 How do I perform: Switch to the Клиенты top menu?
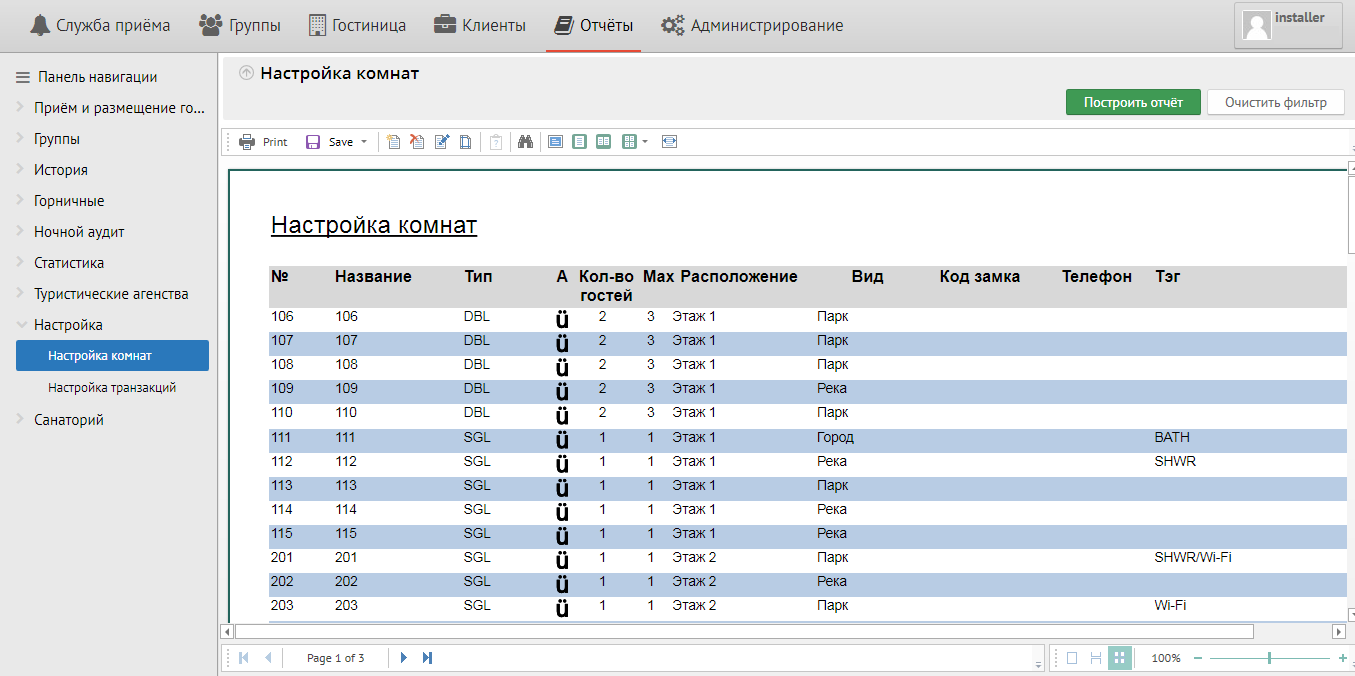pos(480,26)
